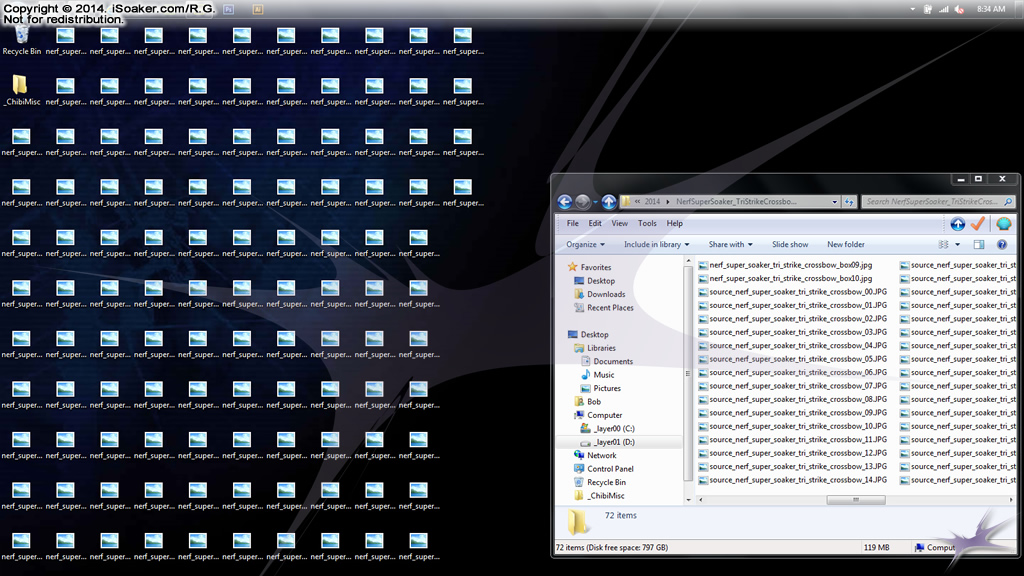Select nerf_super_soaker_tri_strike_crossbow_box09.jpg
1024x576 pixels.
coord(786,265)
